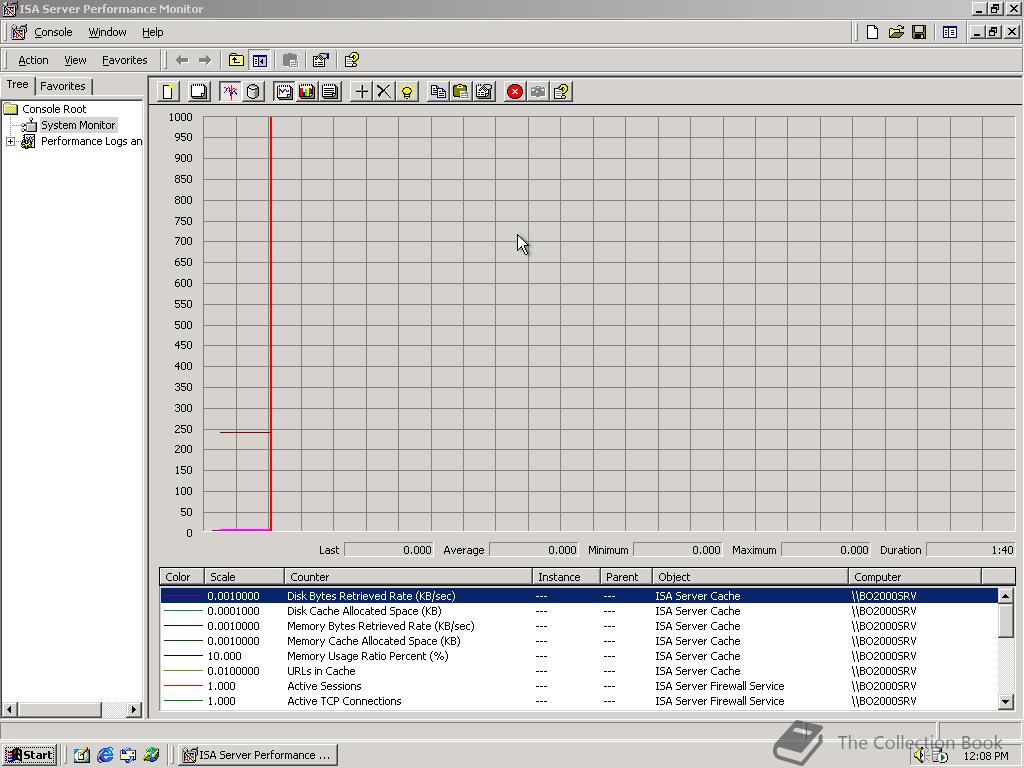
Task: Open the System Monitor Properties icon
Action: point(484,91)
